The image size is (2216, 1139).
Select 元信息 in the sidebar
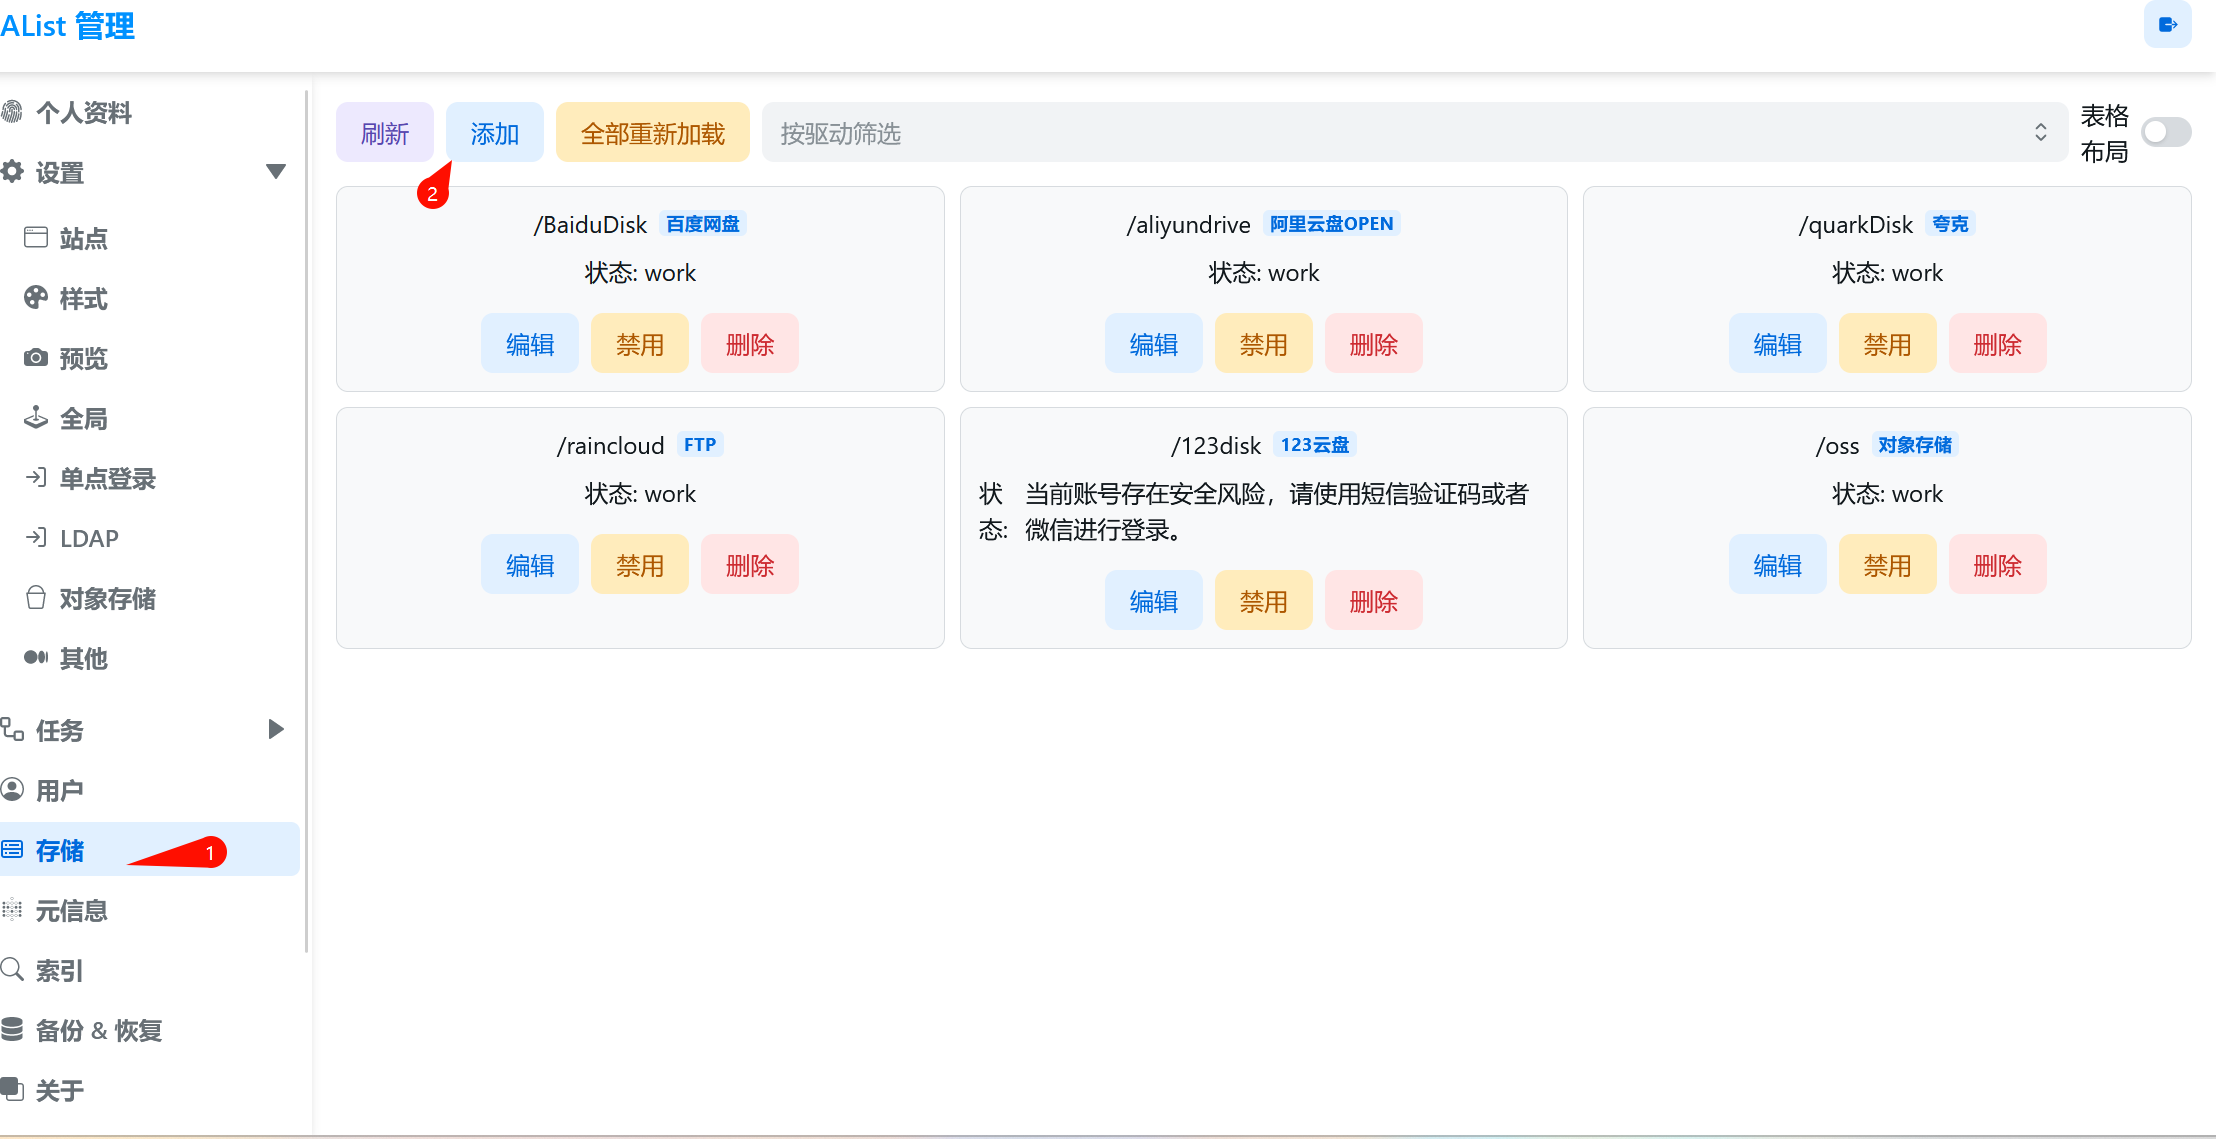(72, 911)
